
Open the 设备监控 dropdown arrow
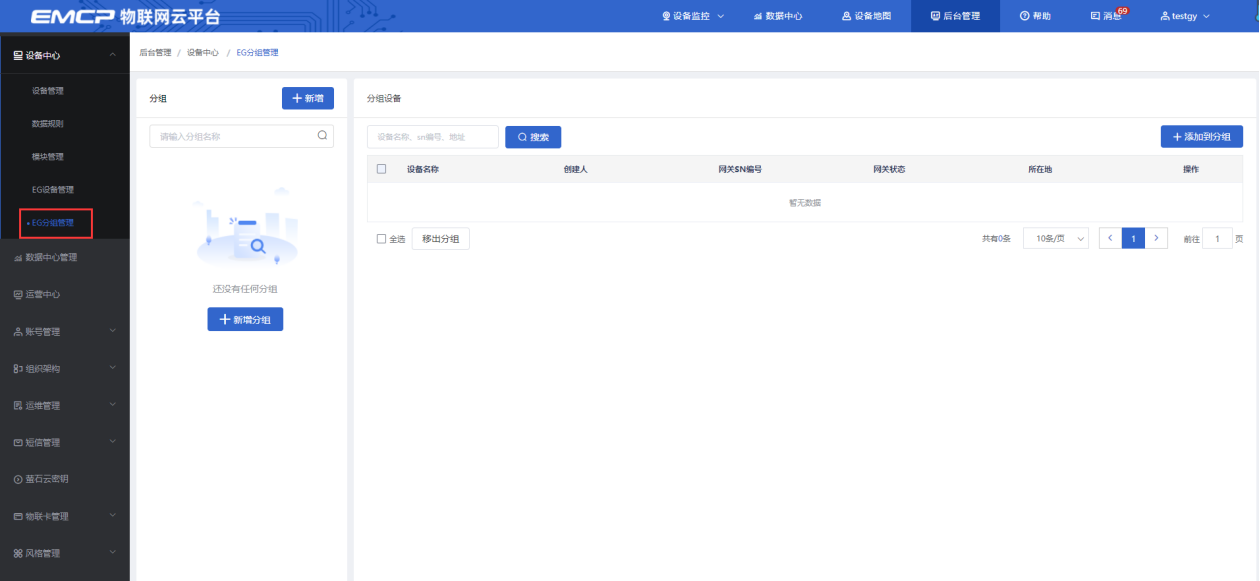[x=720, y=16]
